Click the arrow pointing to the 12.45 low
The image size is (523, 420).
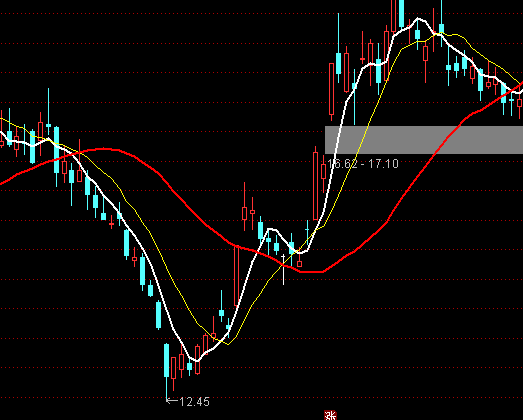[172, 401]
